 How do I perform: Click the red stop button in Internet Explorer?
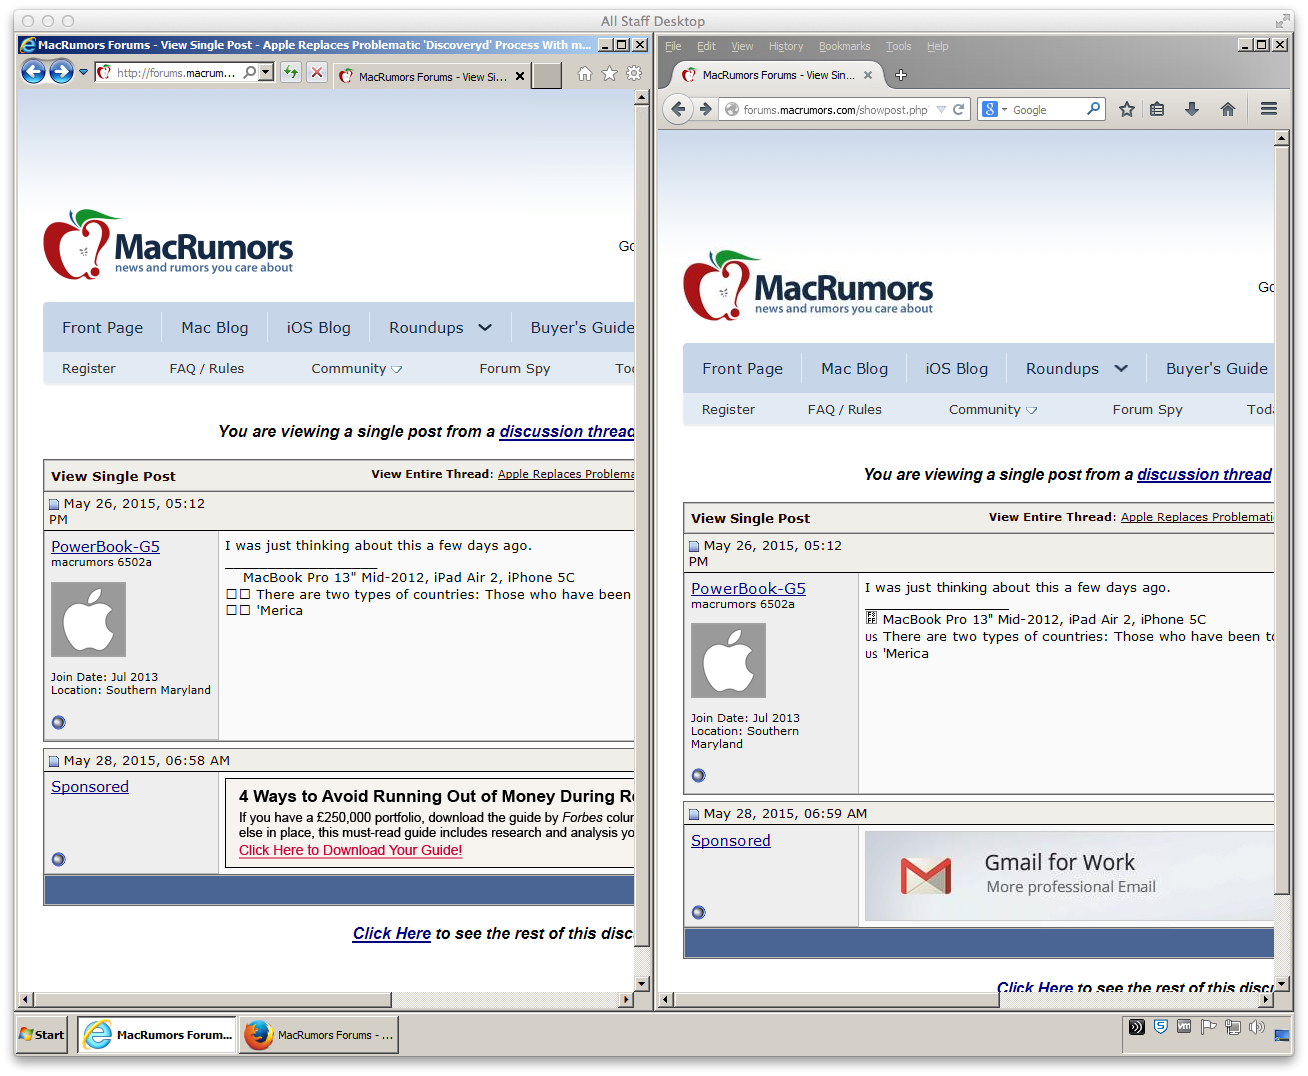[317, 72]
